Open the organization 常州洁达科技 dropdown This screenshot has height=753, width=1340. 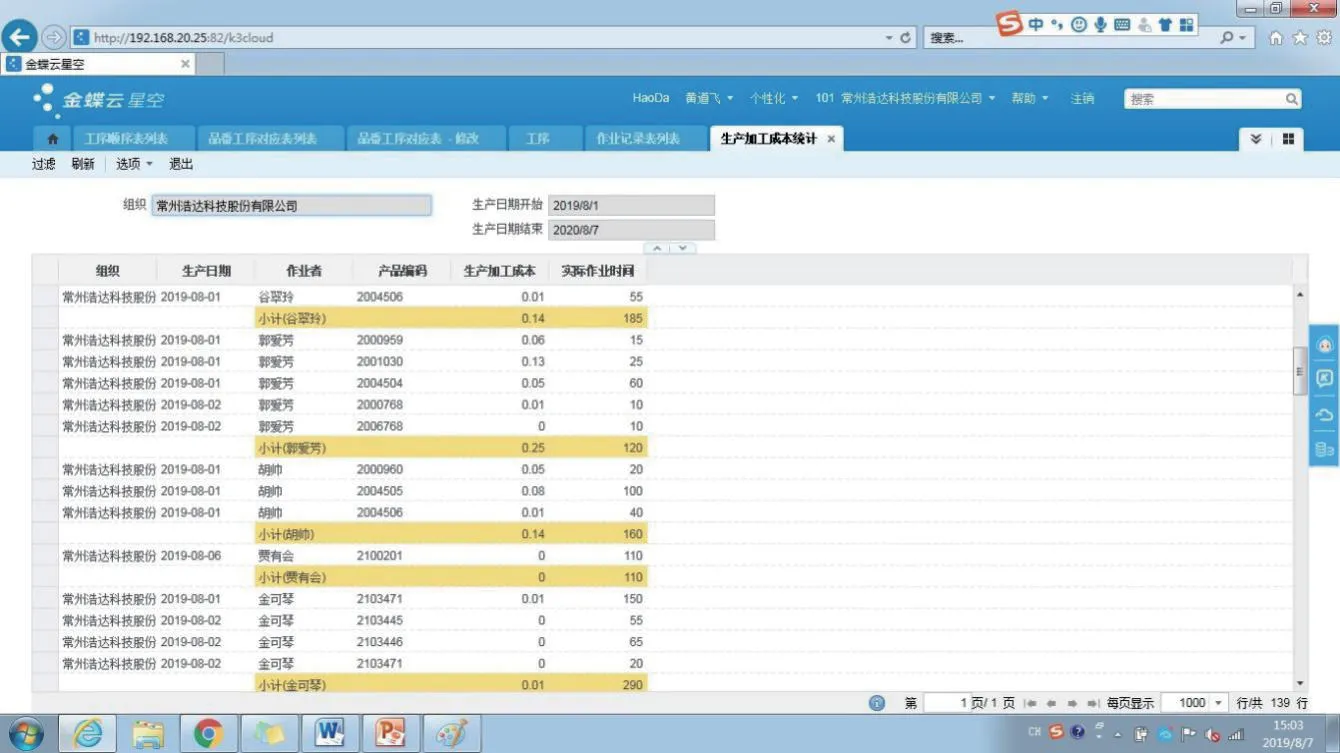pyautogui.click(x=905, y=98)
